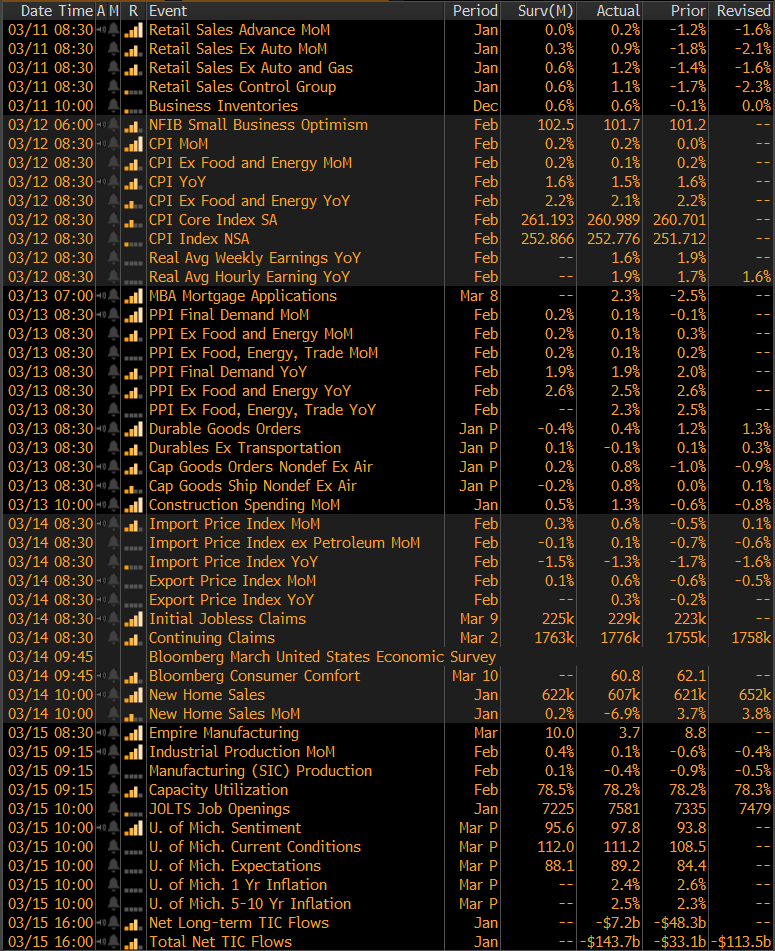
Task: Select the U. of Mich. Sentiment event name
Action: pyautogui.click(x=224, y=828)
